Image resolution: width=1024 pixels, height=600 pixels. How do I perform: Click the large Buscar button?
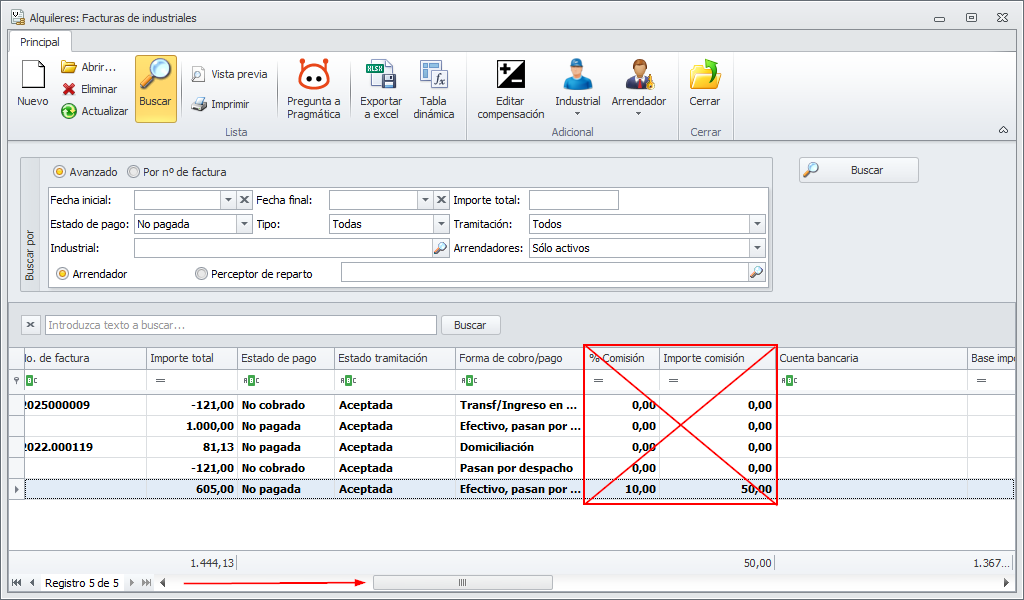[x=859, y=170]
